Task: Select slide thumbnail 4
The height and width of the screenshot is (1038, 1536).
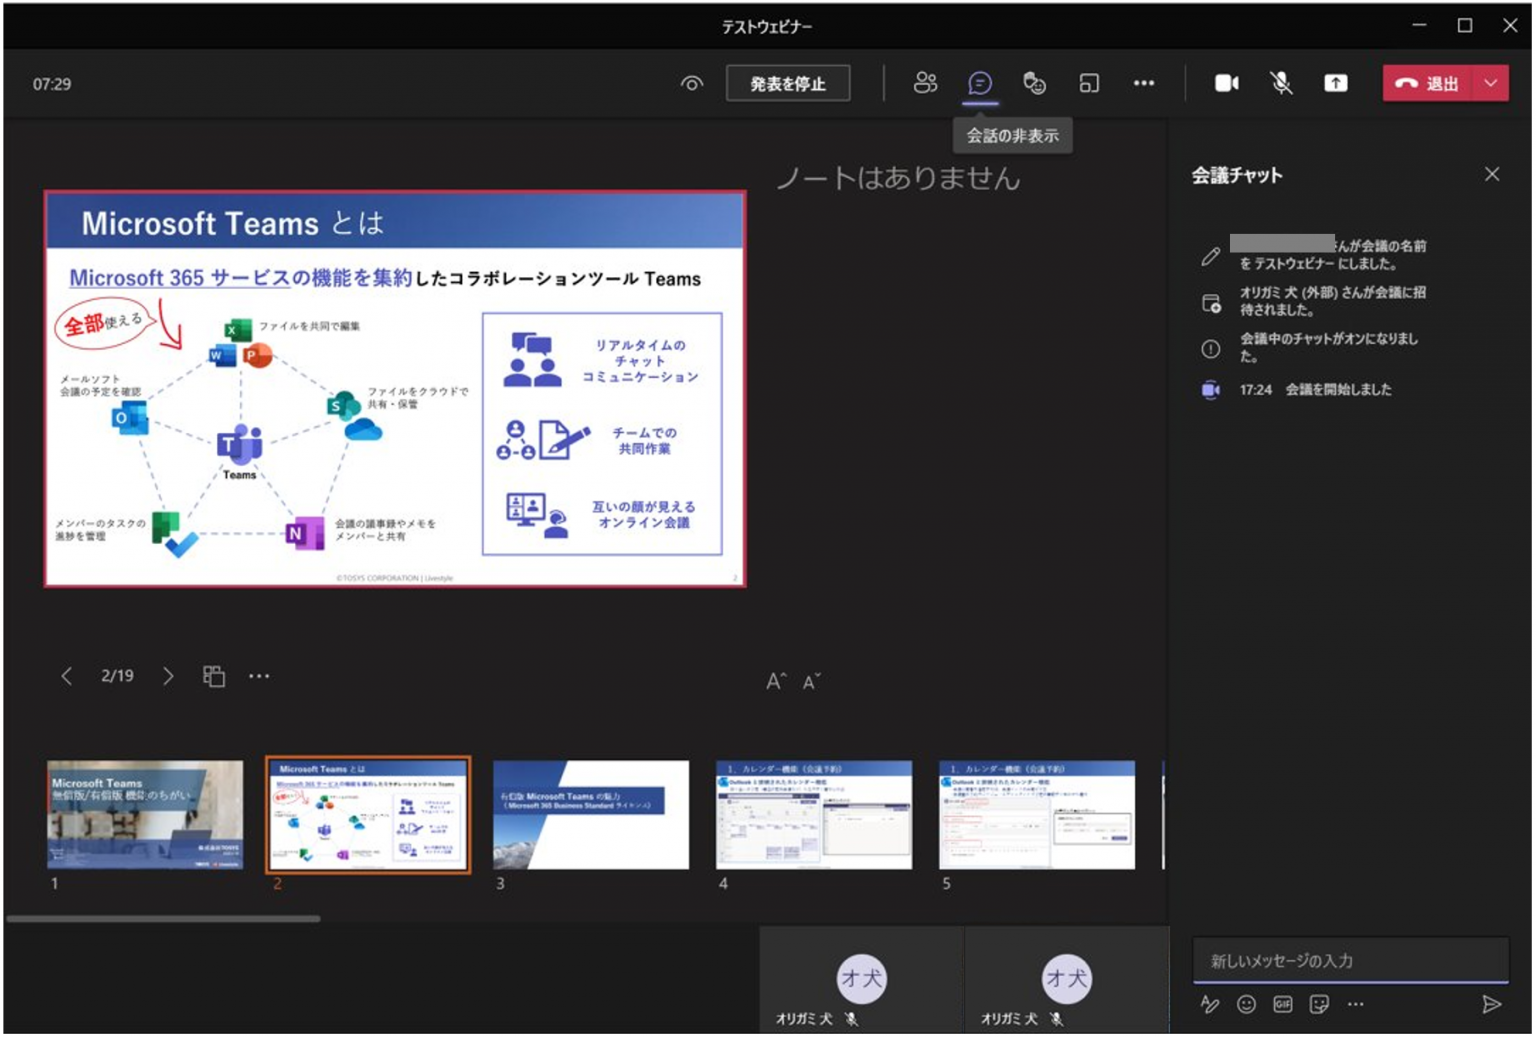Action: pos(814,814)
